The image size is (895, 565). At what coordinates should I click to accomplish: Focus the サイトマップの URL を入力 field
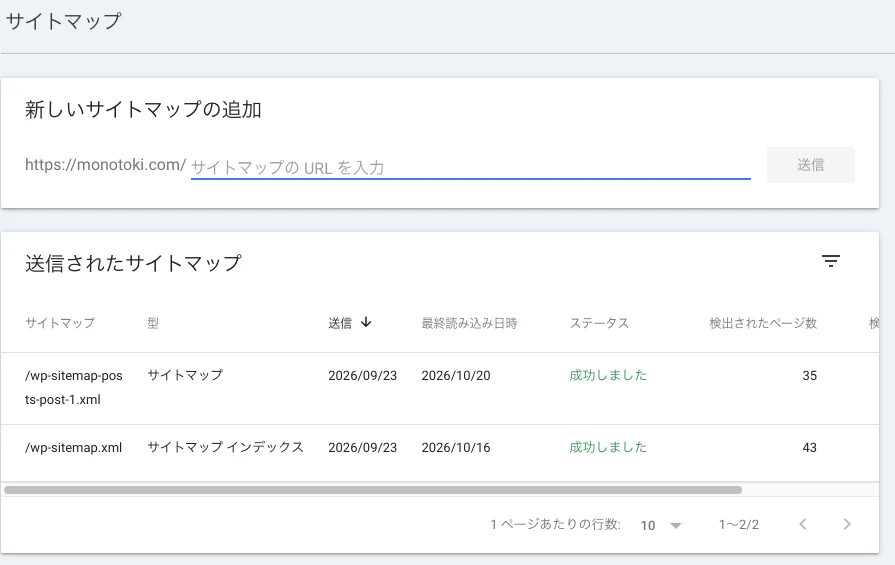coord(470,167)
